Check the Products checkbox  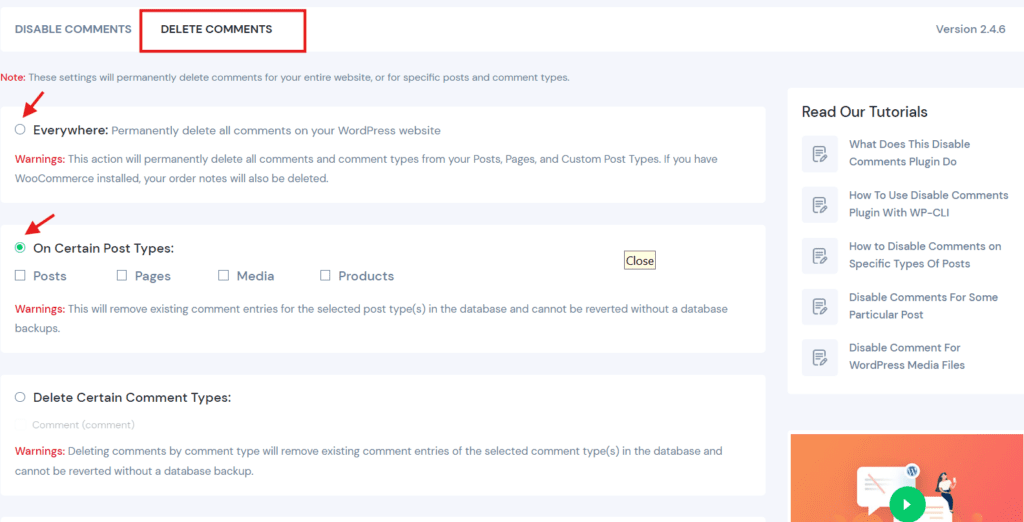click(x=325, y=276)
